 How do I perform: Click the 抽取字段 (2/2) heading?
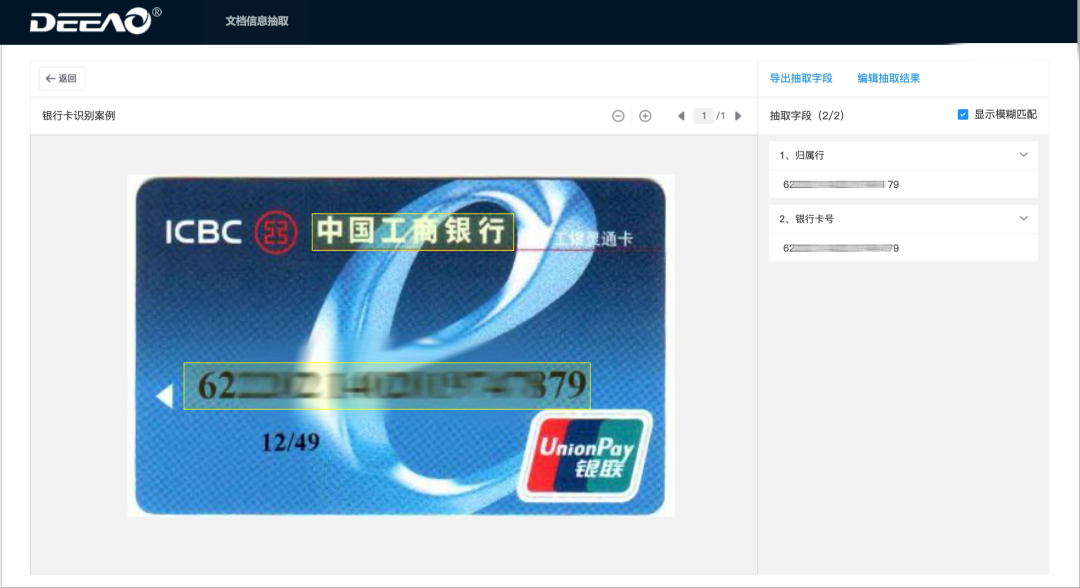(x=807, y=116)
